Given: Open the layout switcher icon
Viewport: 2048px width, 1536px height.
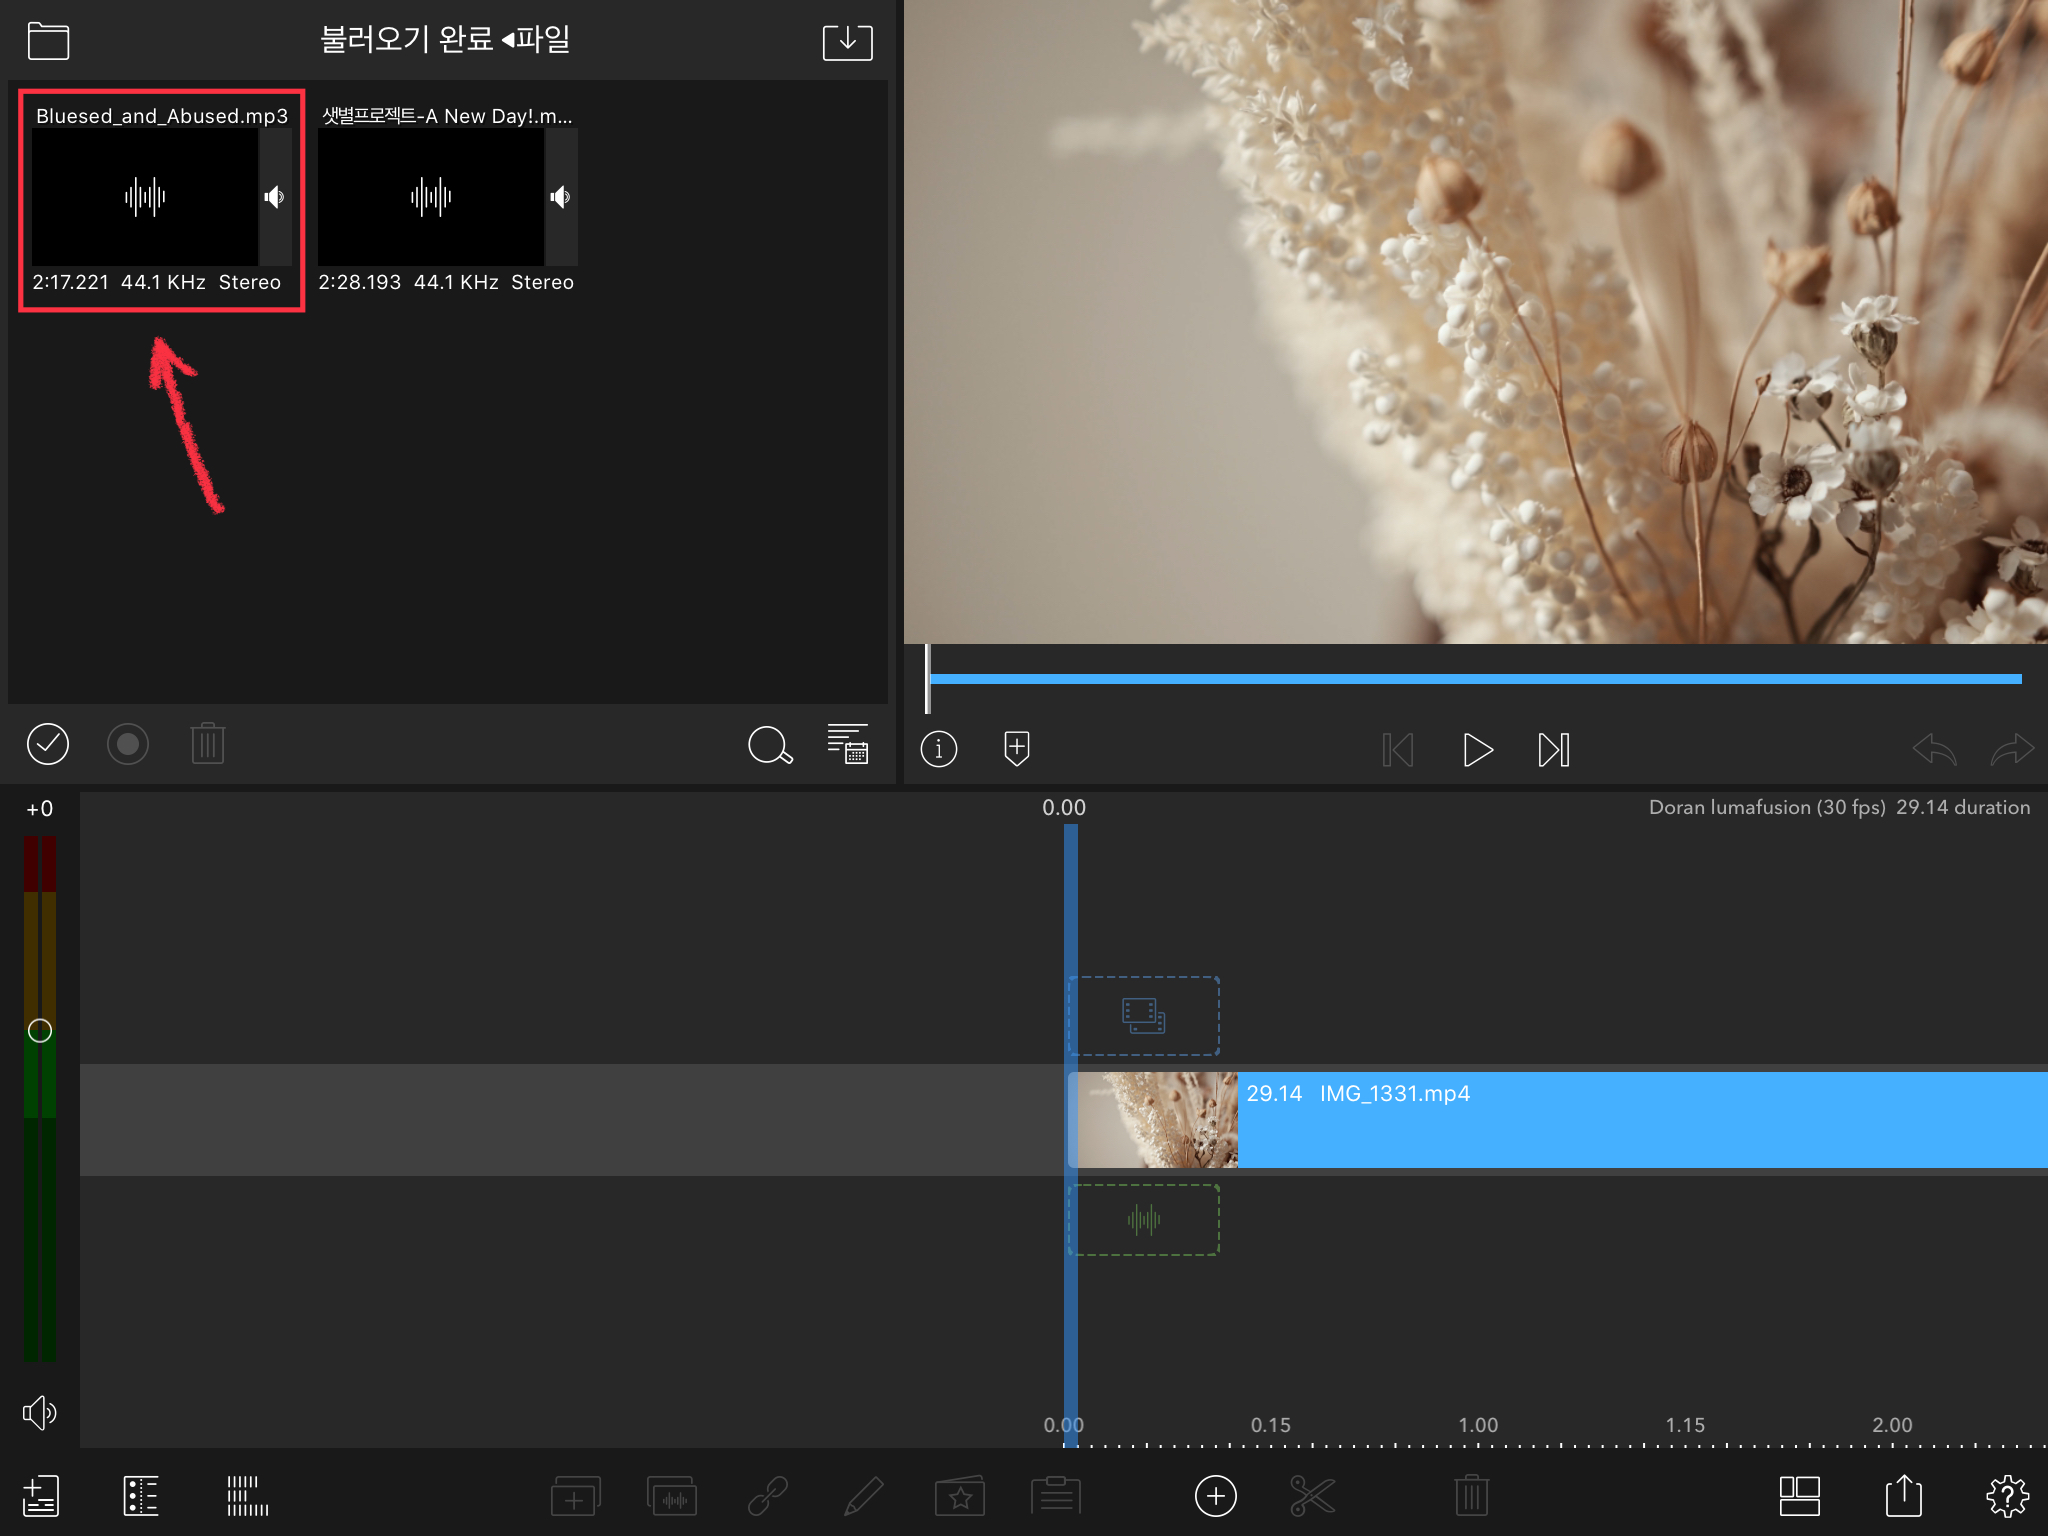Looking at the screenshot, I should coord(1799,1496).
